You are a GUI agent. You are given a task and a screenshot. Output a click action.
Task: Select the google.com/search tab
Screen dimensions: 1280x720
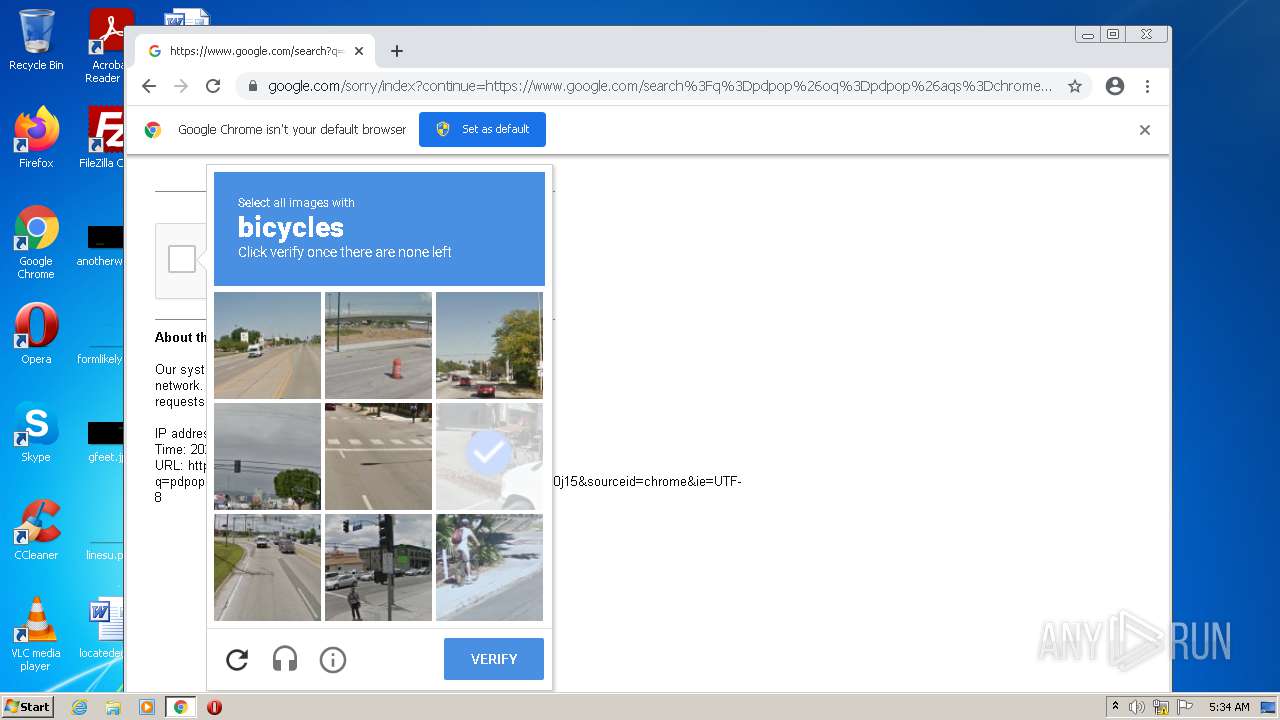tap(255, 51)
